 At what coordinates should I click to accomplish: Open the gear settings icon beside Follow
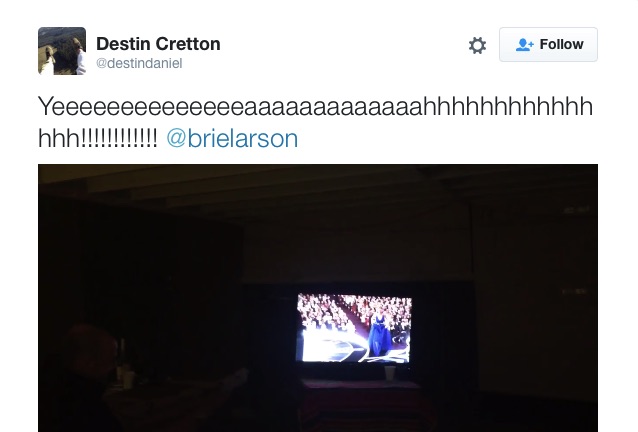coord(477,45)
